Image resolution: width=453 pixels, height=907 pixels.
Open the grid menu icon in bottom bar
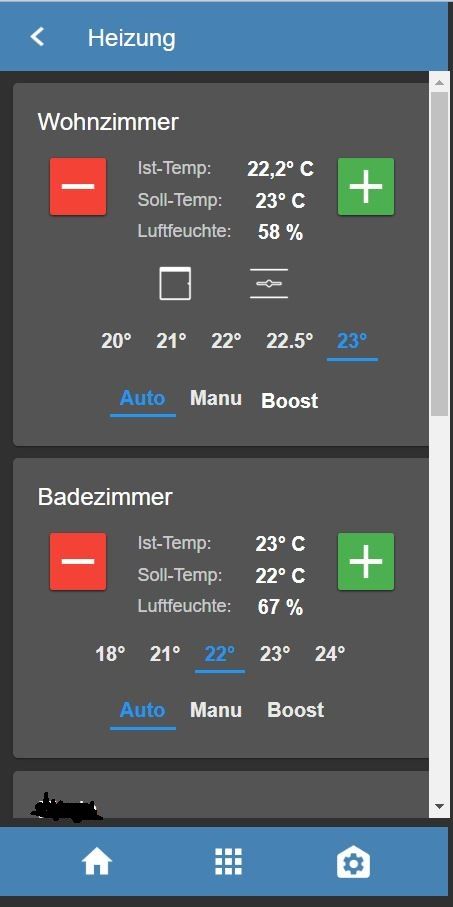tap(229, 862)
